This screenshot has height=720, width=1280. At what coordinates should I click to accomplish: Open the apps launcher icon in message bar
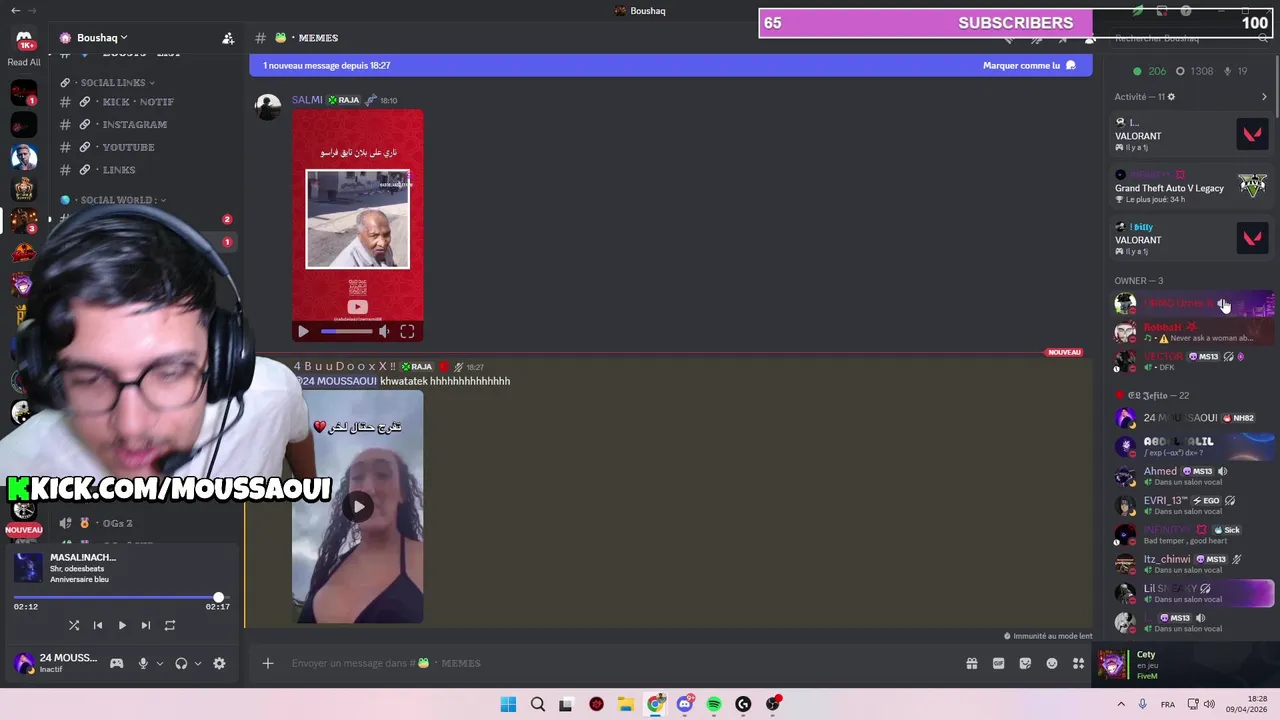tap(1078, 663)
